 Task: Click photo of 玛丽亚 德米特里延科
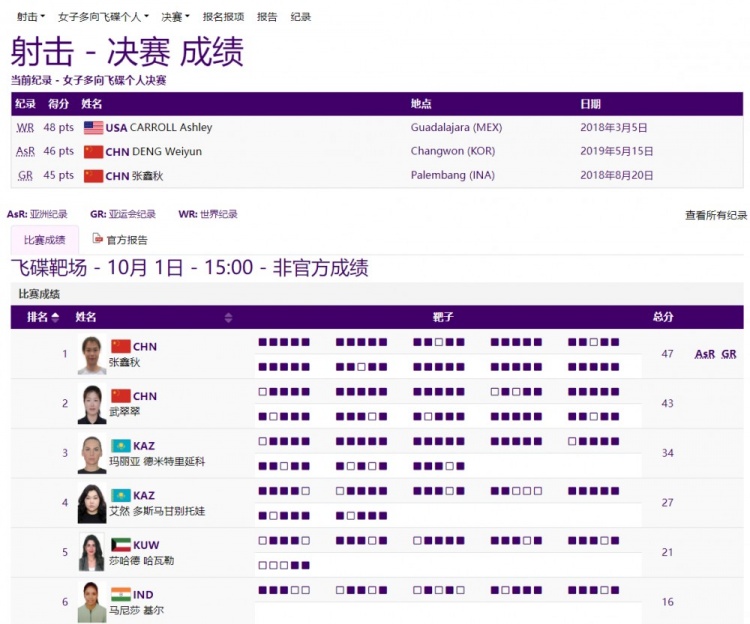(x=92, y=454)
